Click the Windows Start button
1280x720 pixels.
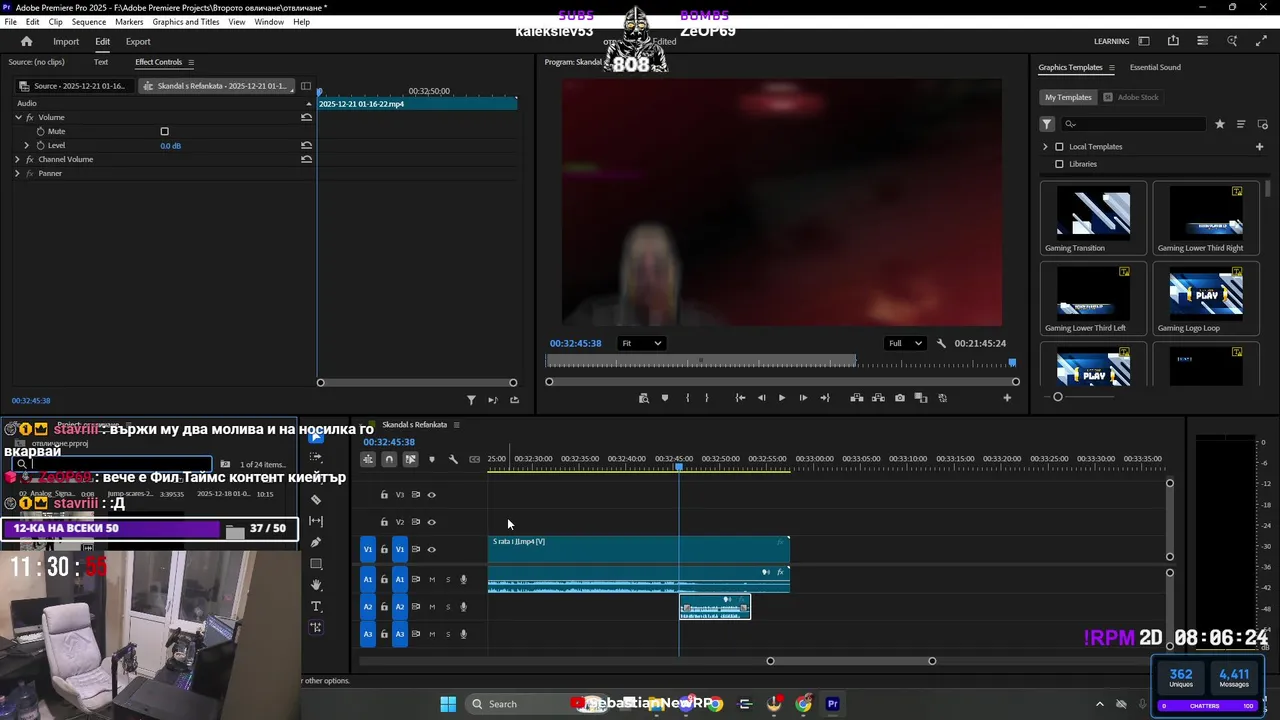pyautogui.click(x=448, y=704)
